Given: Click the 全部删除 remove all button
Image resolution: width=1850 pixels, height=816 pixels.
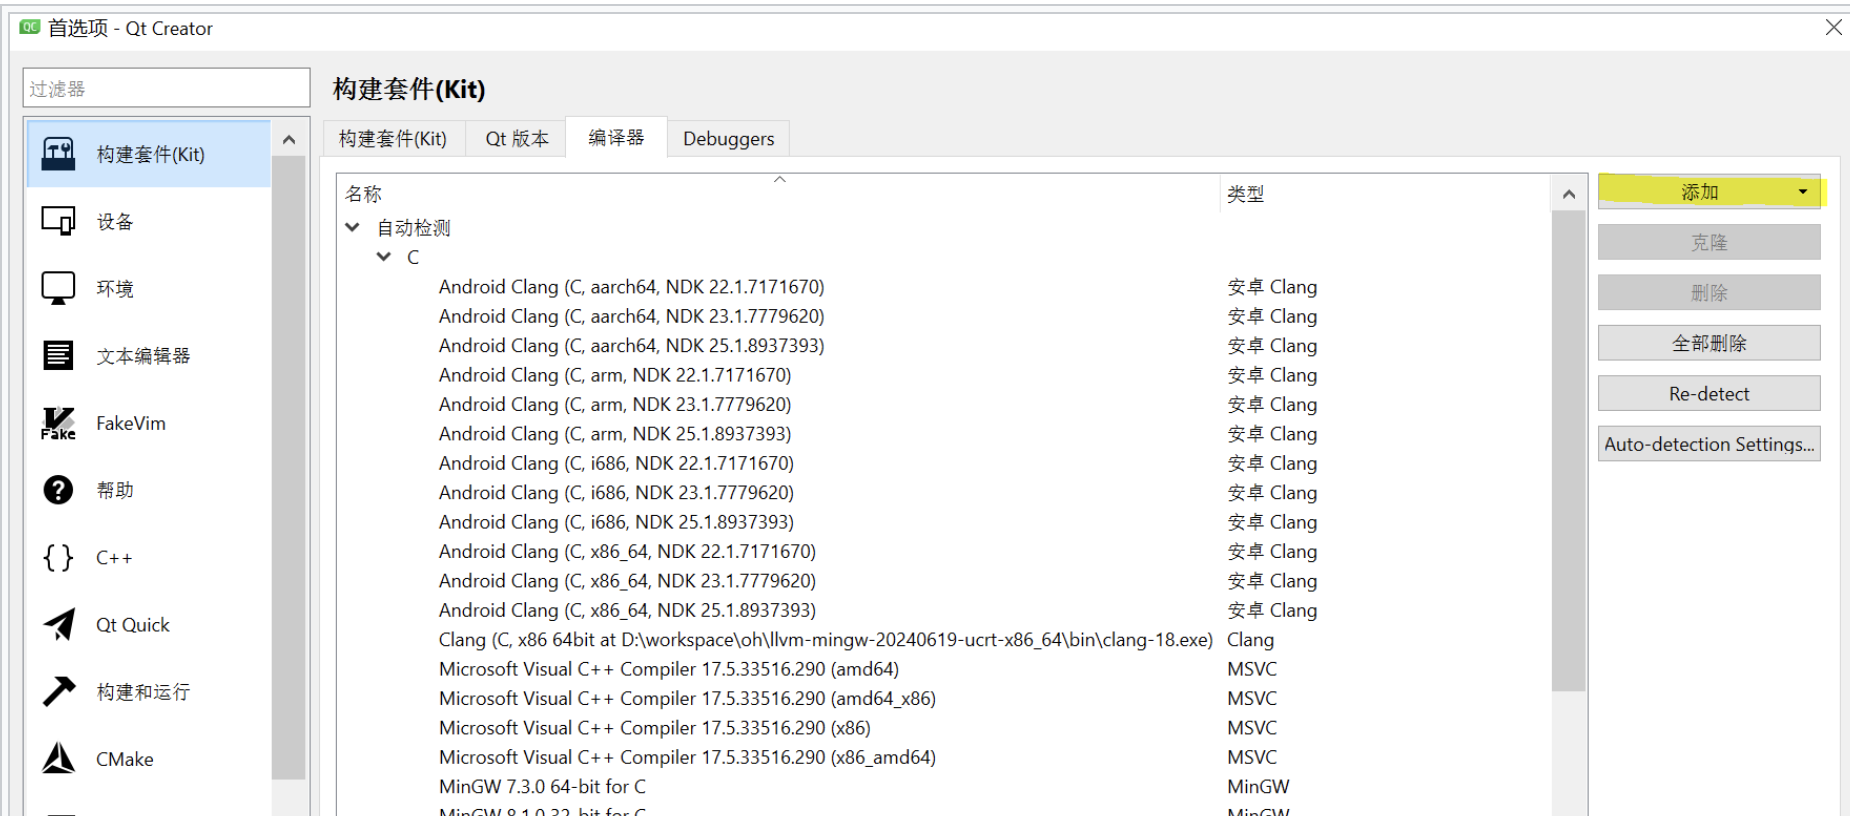Looking at the screenshot, I should pyautogui.click(x=1708, y=343).
